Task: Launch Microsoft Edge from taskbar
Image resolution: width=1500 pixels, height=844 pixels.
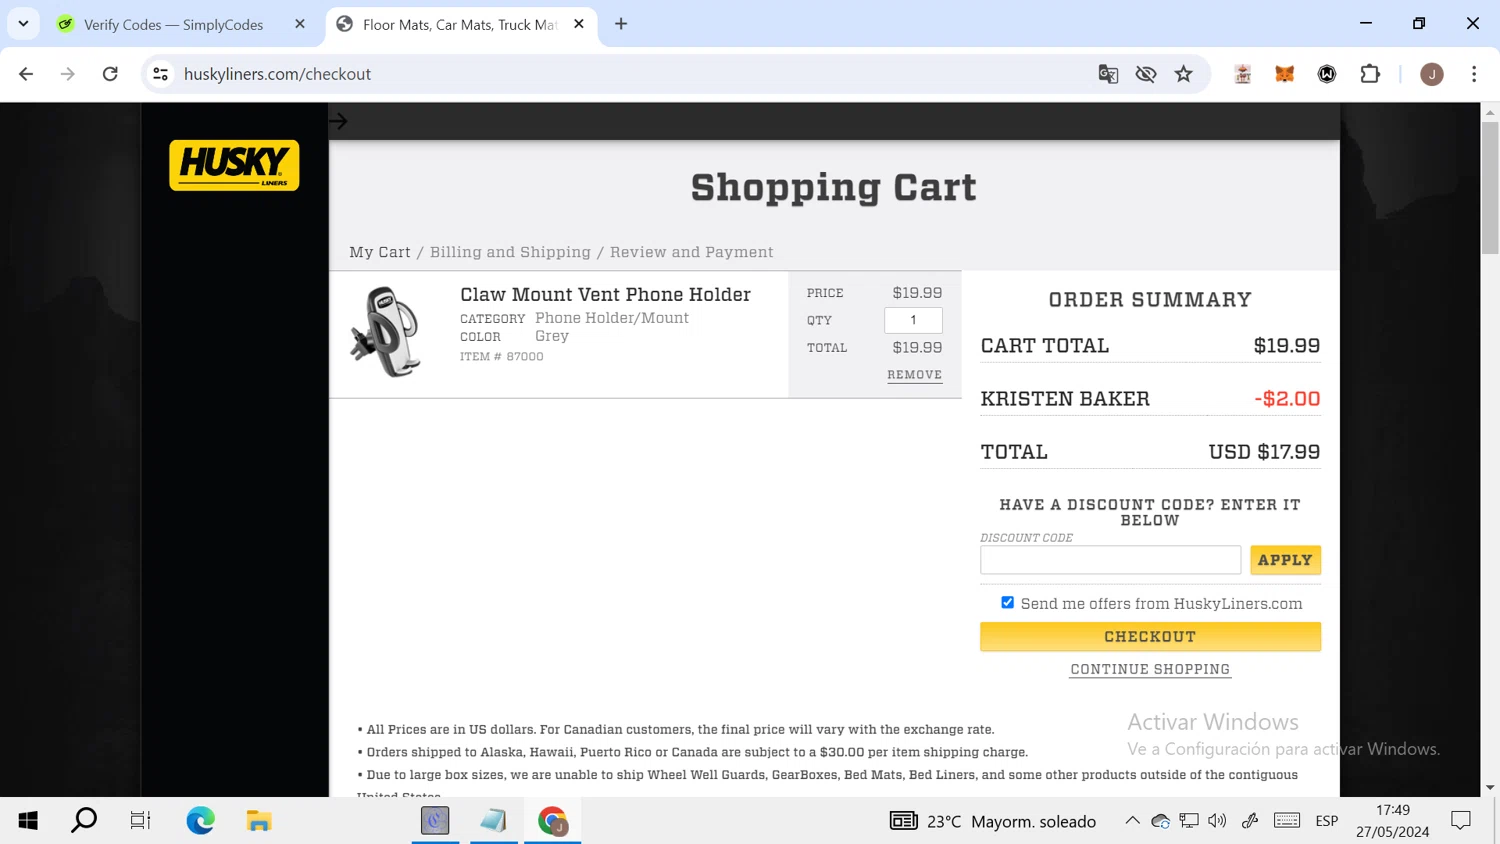Action: (200, 821)
